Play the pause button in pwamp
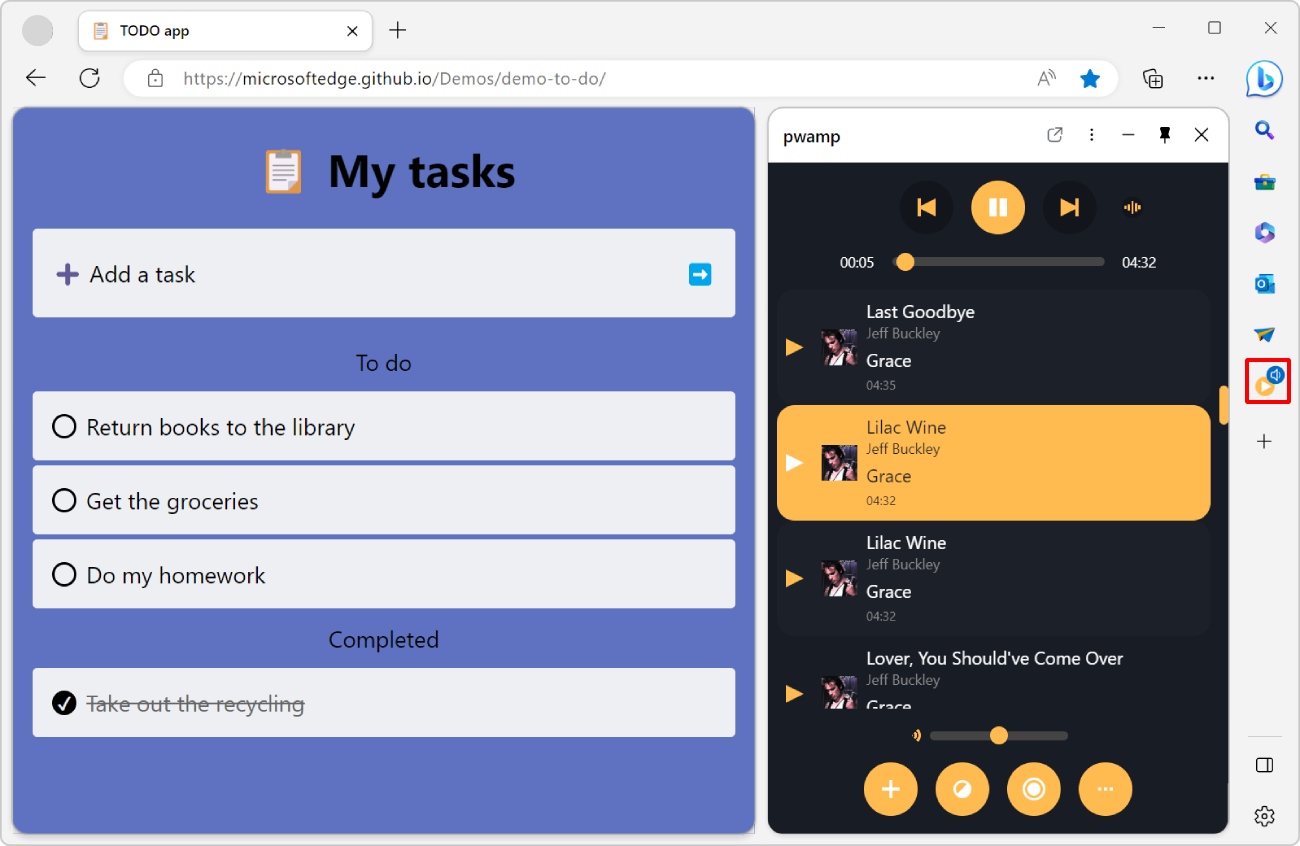 997,207
